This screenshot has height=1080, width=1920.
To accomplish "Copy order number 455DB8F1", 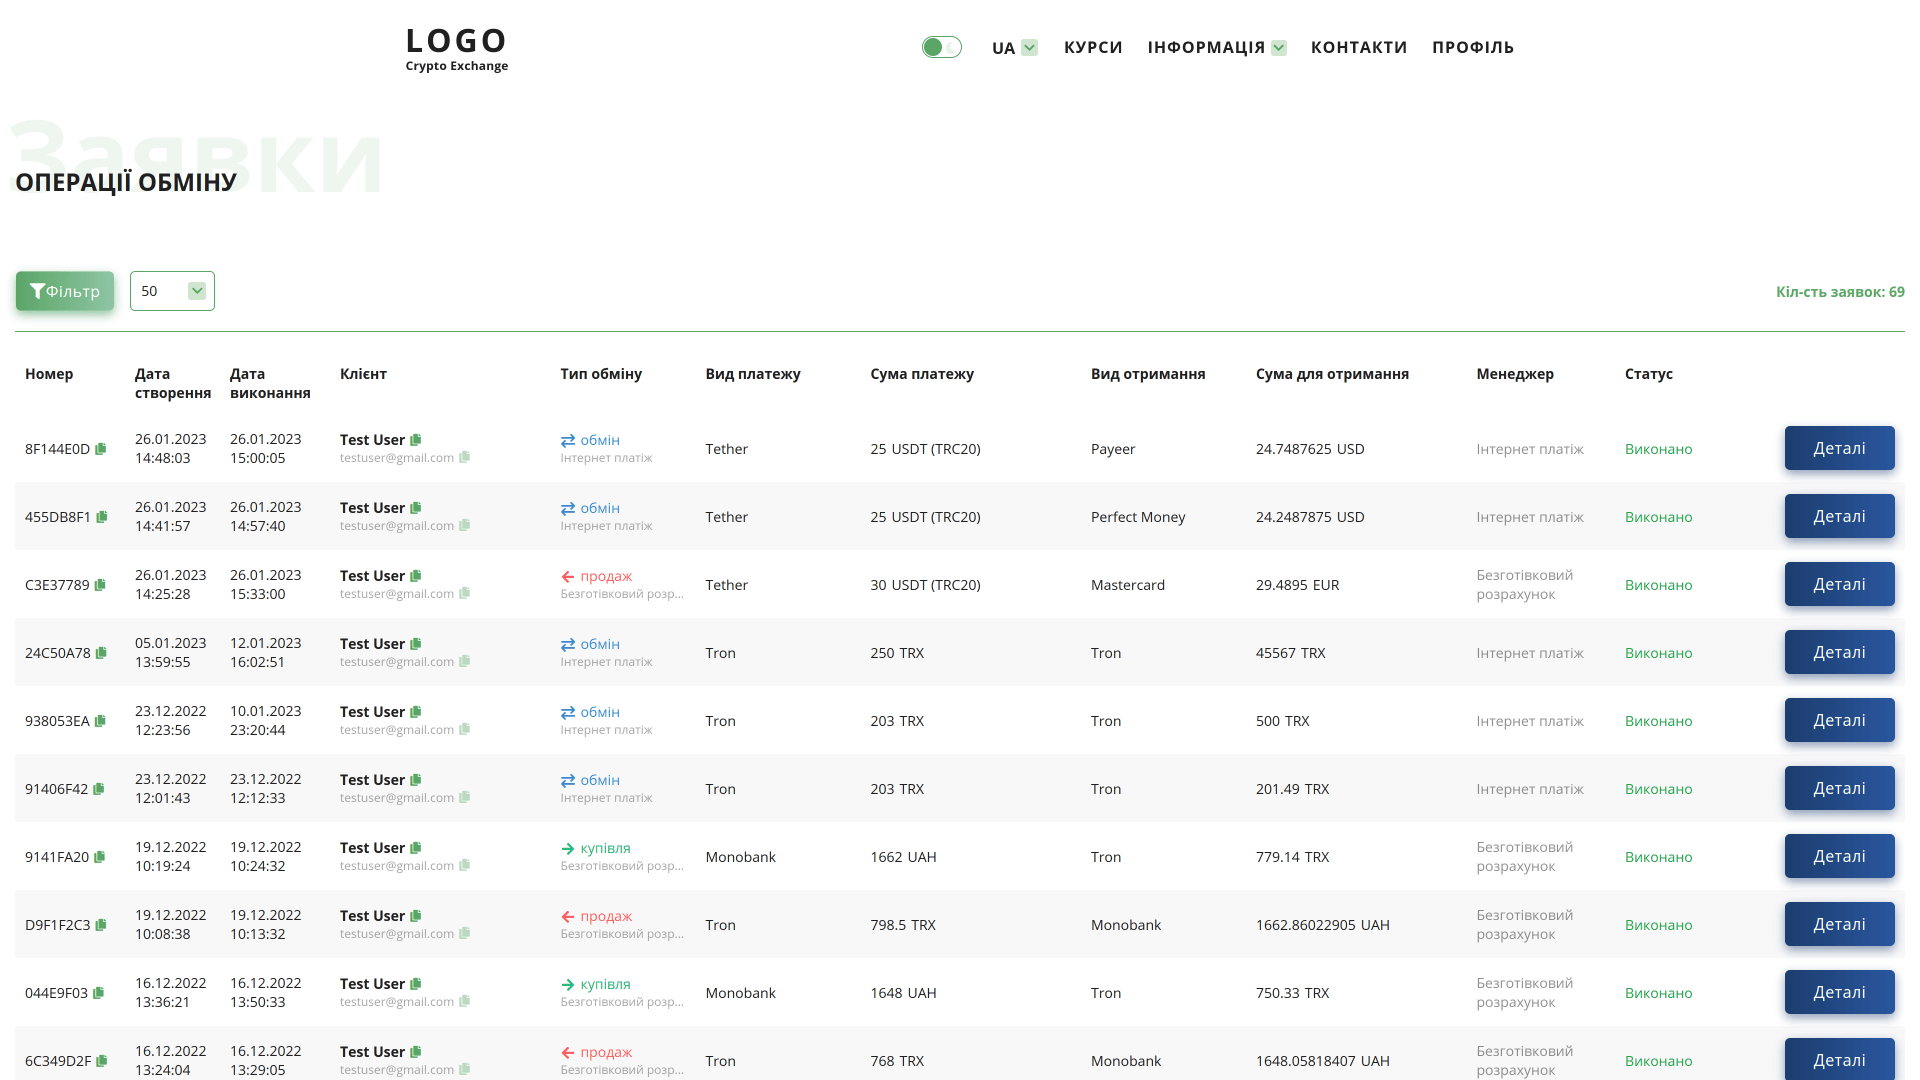I will 101,517.
